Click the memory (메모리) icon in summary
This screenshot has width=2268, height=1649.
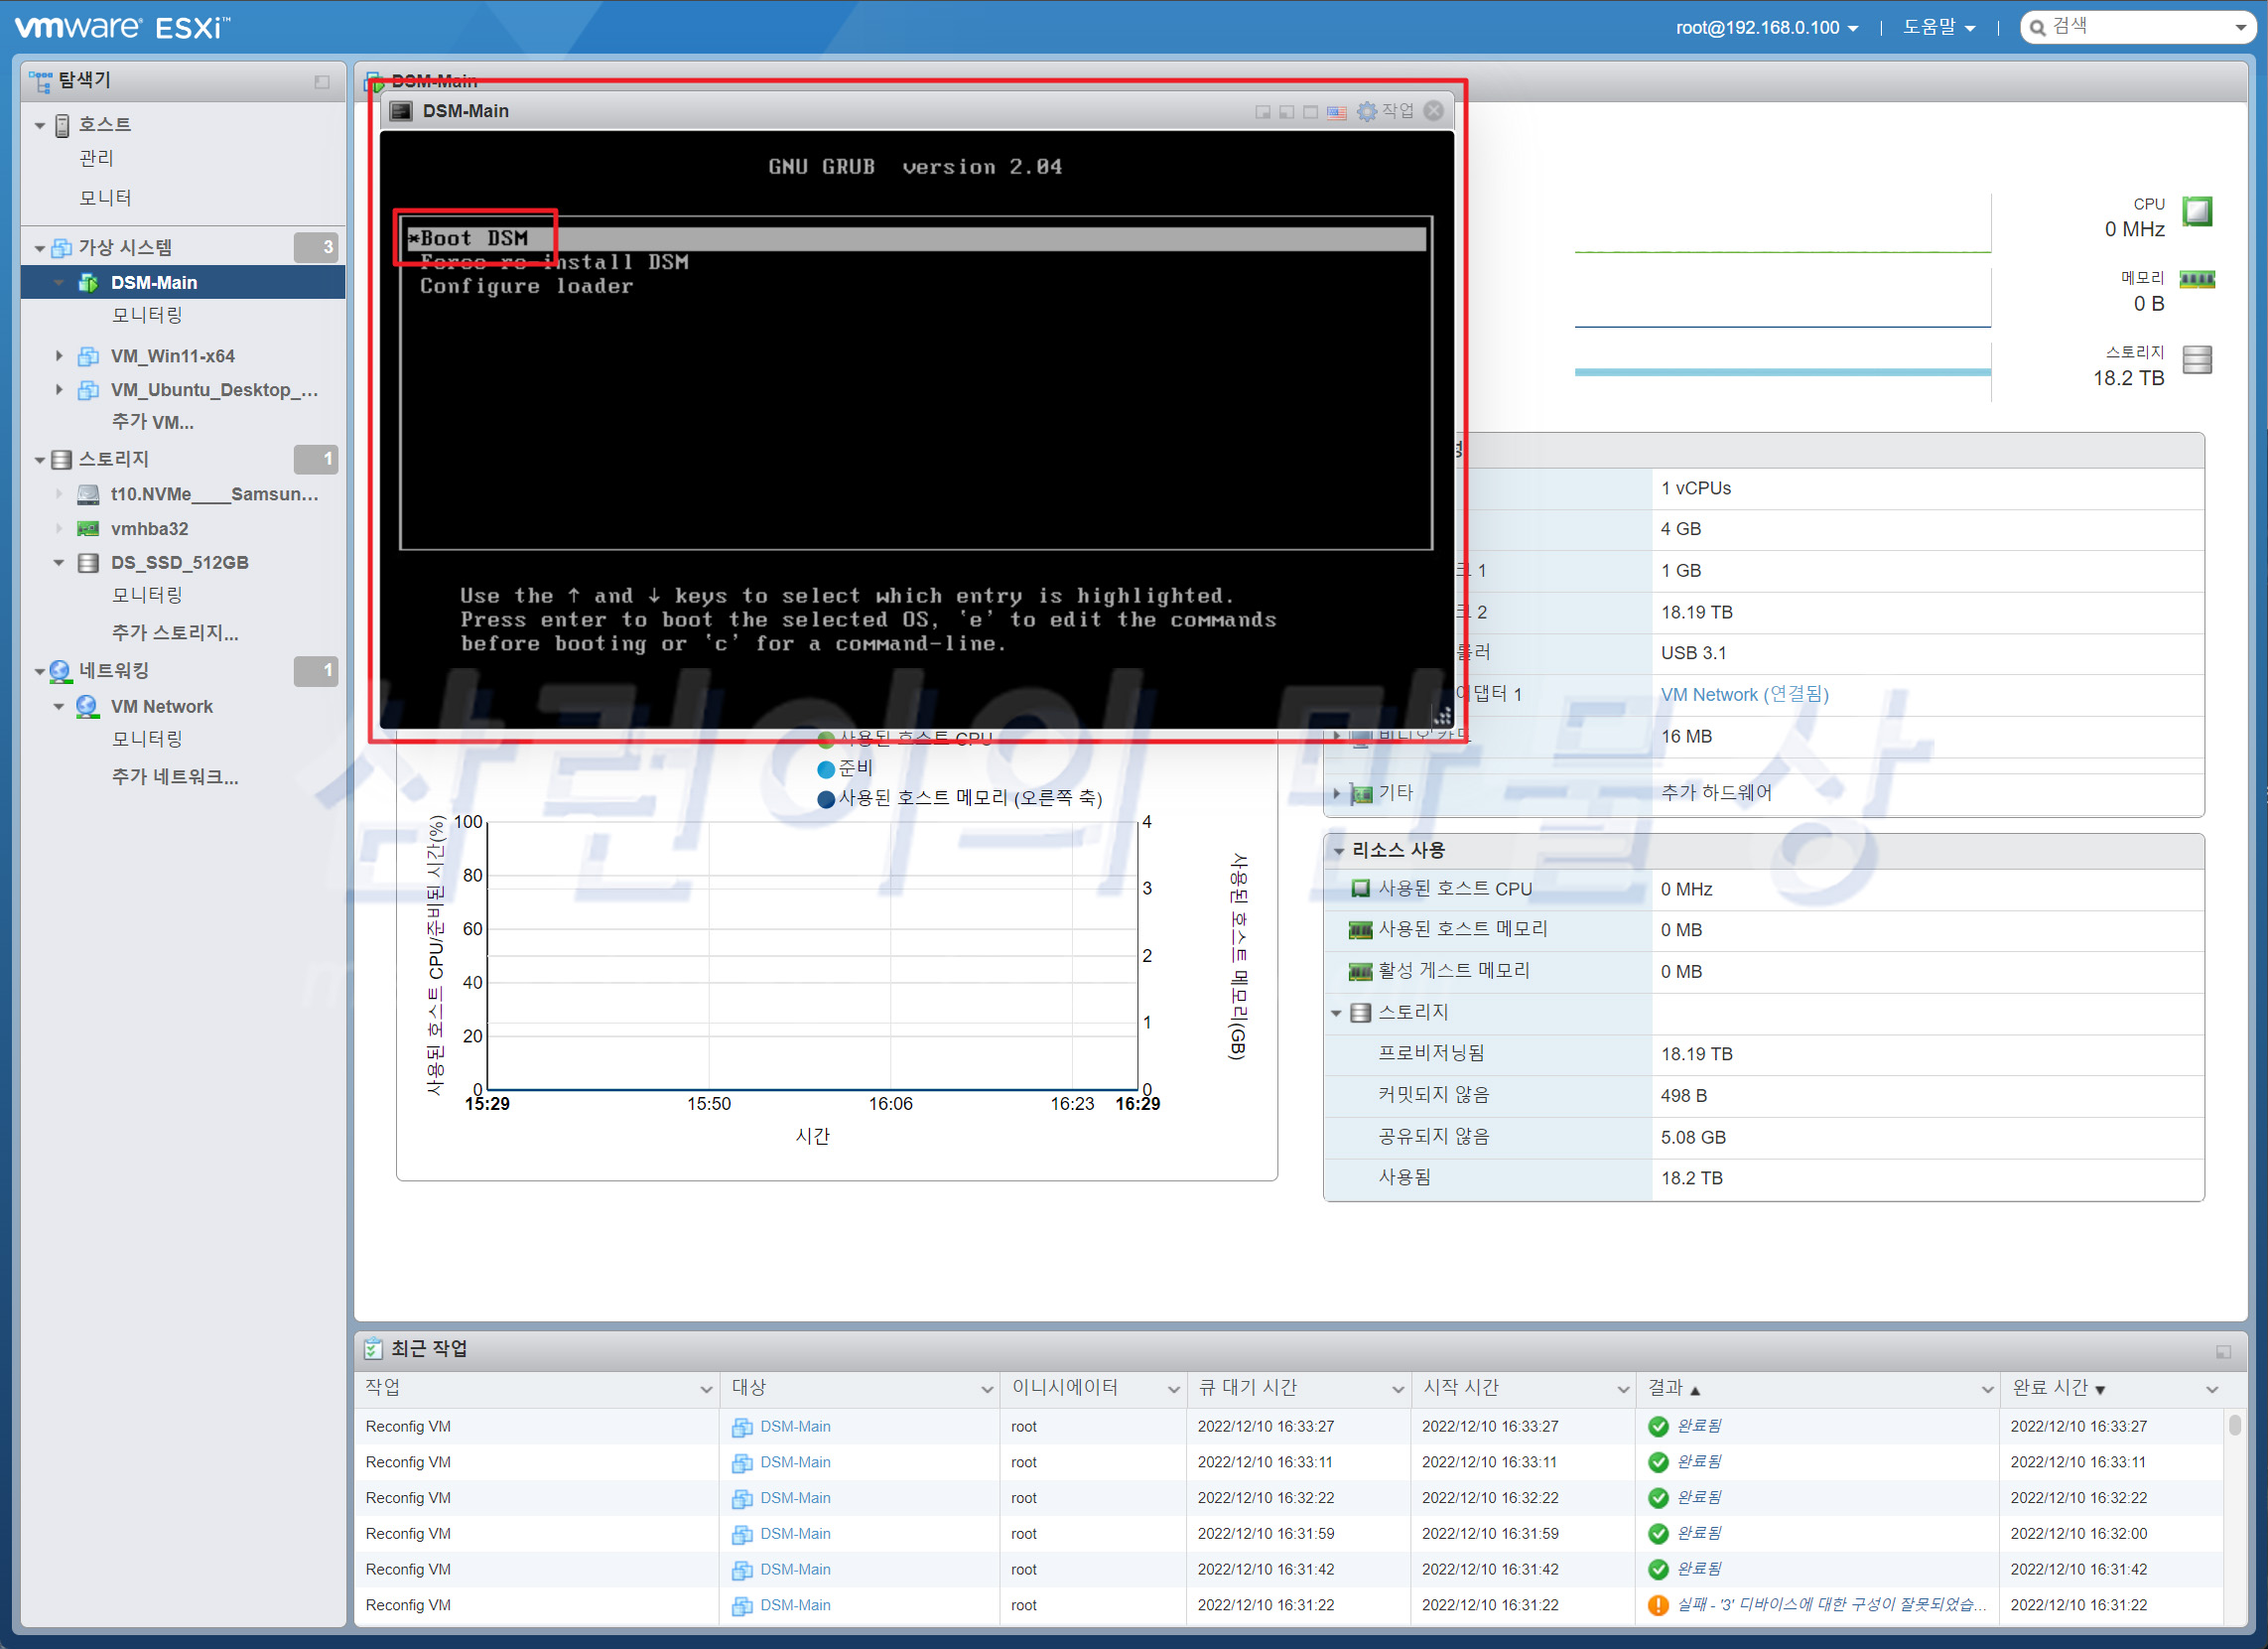coord(2197,280)
